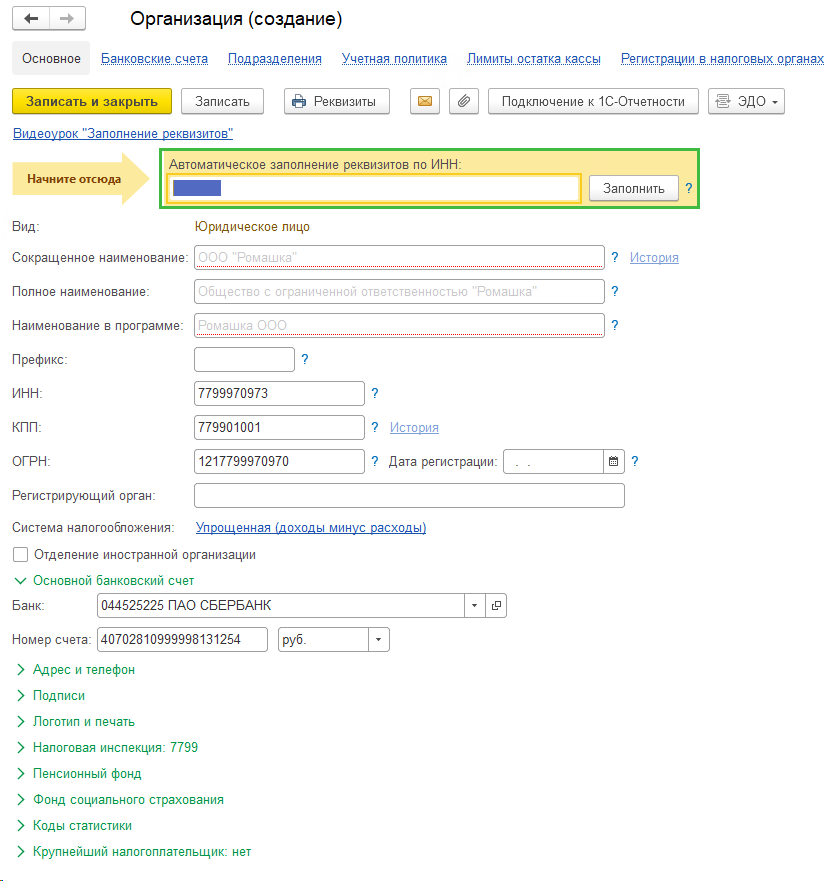Click into the Регистрирующий орган input field
Image resolution: width=840 pixels, height=881 pixels.
coord(409,496)
